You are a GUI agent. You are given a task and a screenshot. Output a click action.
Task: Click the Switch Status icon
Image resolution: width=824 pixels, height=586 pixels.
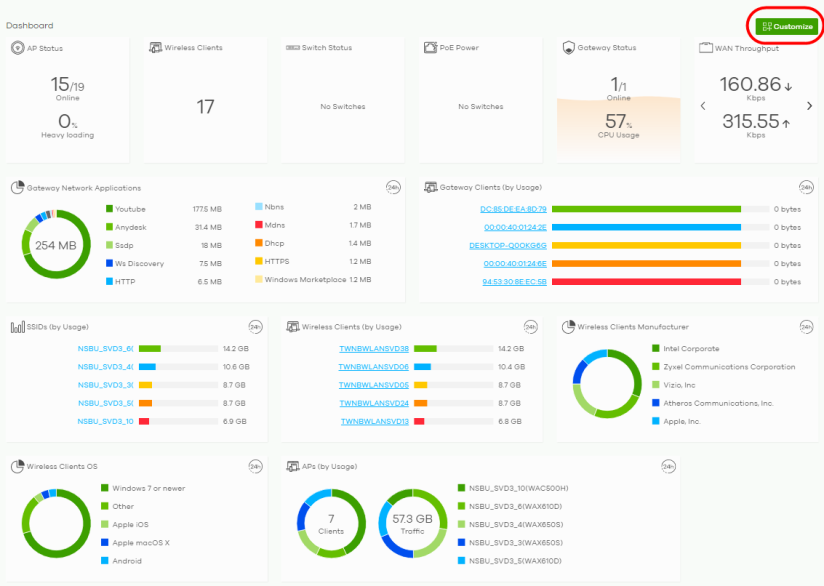click(x=292, y=48)
